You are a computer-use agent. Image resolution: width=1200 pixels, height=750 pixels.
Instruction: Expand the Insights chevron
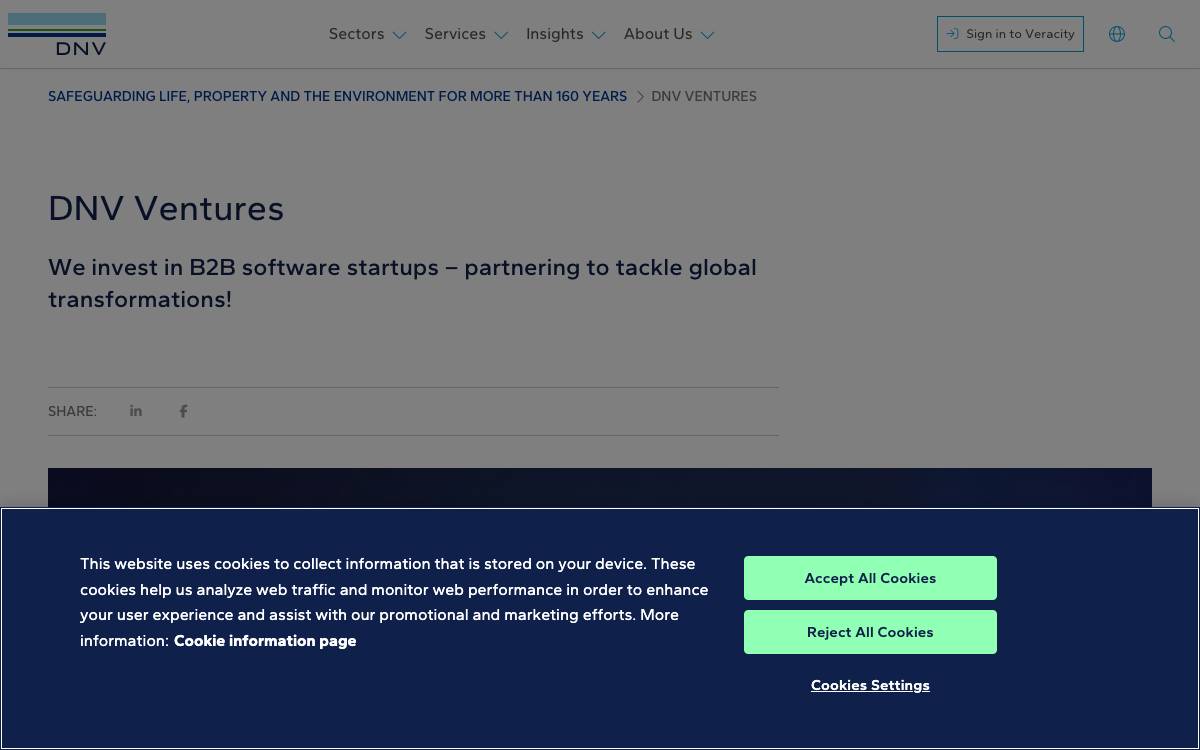coord(598,35)
